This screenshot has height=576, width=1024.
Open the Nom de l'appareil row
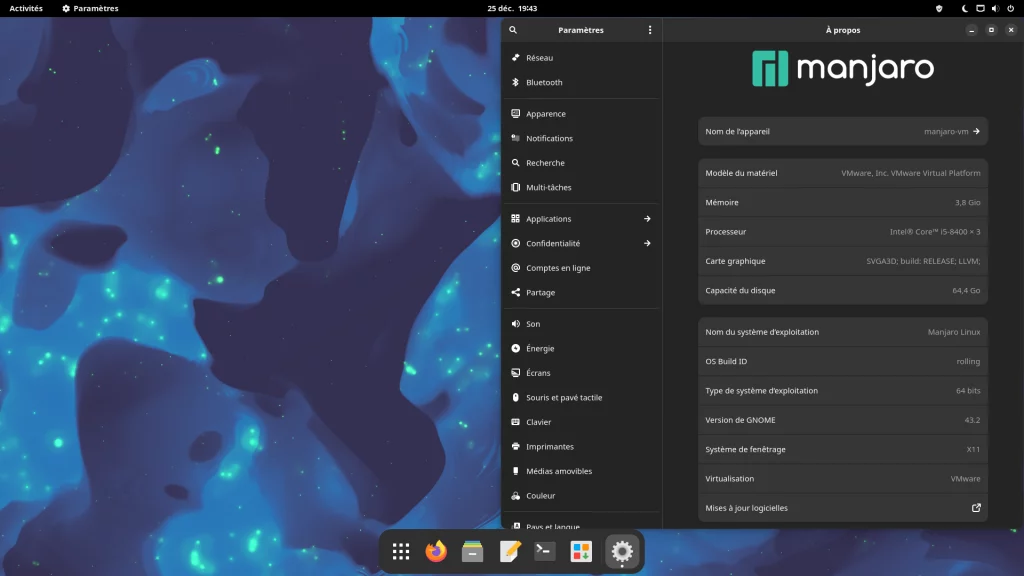point(842,131)
